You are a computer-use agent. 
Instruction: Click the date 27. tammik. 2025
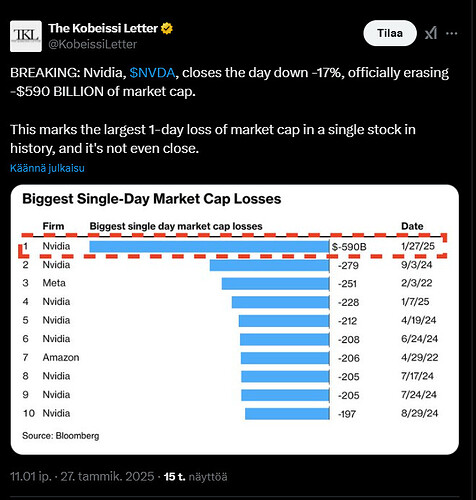click(x=107, y=477)
